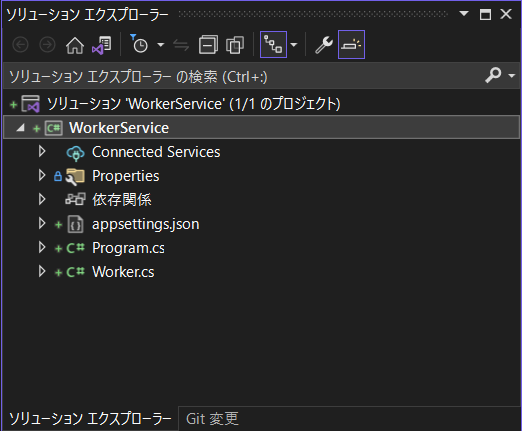Open the pending changes filter clock icon

click(139, 44)
